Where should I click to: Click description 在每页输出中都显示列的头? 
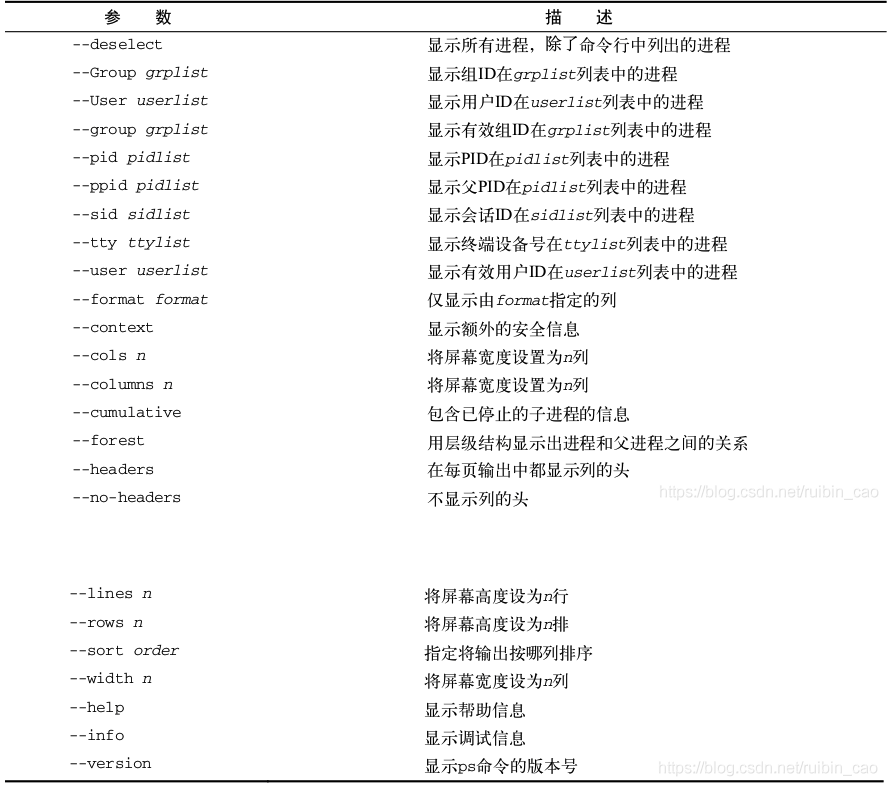529,470
